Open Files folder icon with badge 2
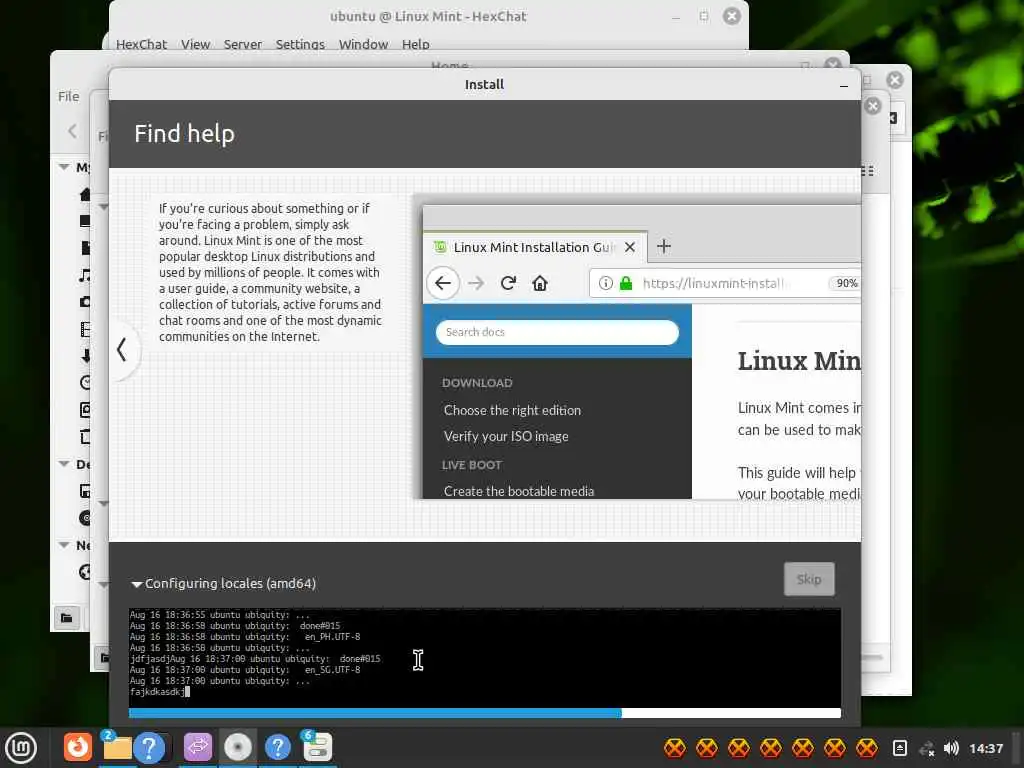 (x=117, y=747)
